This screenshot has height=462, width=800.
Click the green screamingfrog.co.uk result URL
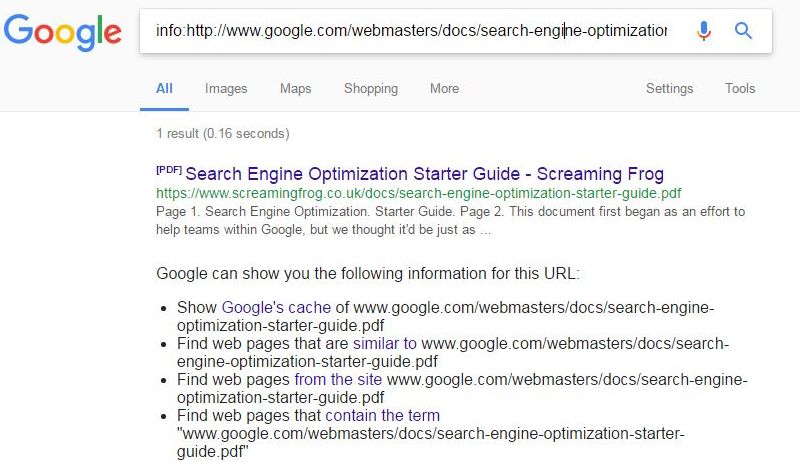[x=419, y=193]
